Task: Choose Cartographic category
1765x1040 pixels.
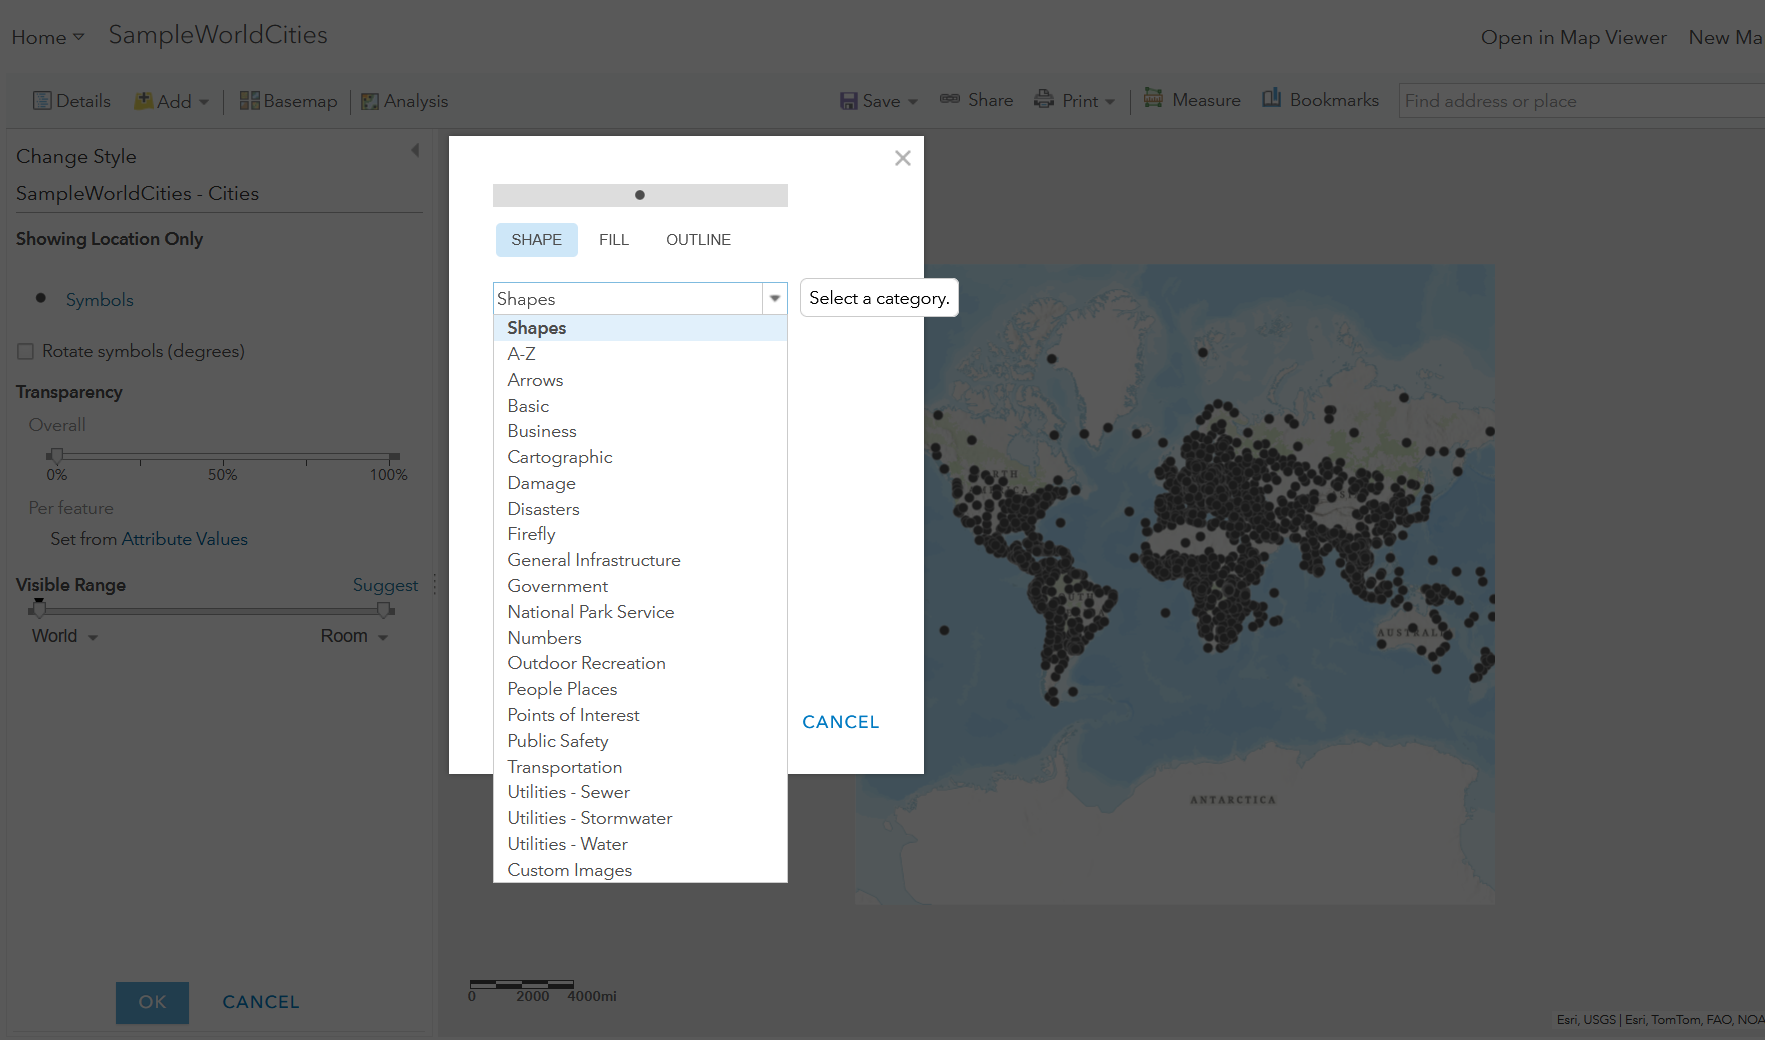Action: point(640,457)
